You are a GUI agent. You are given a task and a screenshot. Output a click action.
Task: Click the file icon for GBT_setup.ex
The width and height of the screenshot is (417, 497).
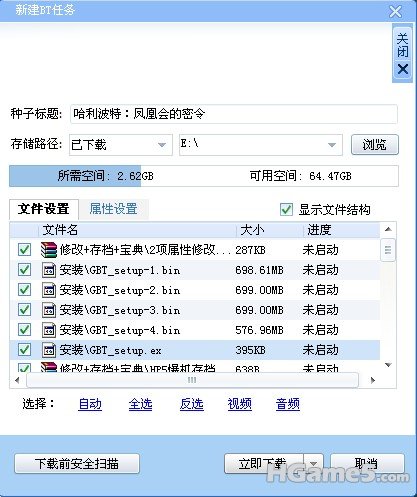(49, 350)
